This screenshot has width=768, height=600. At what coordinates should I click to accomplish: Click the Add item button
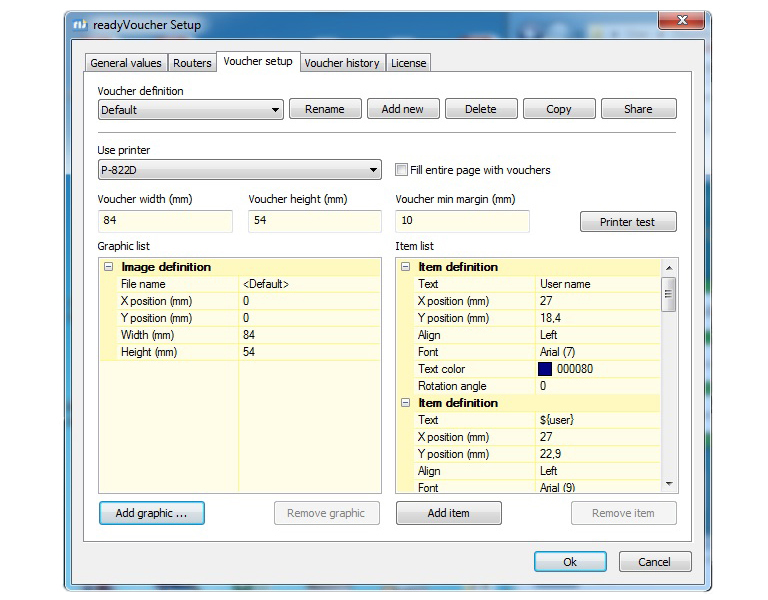point(448,513)
